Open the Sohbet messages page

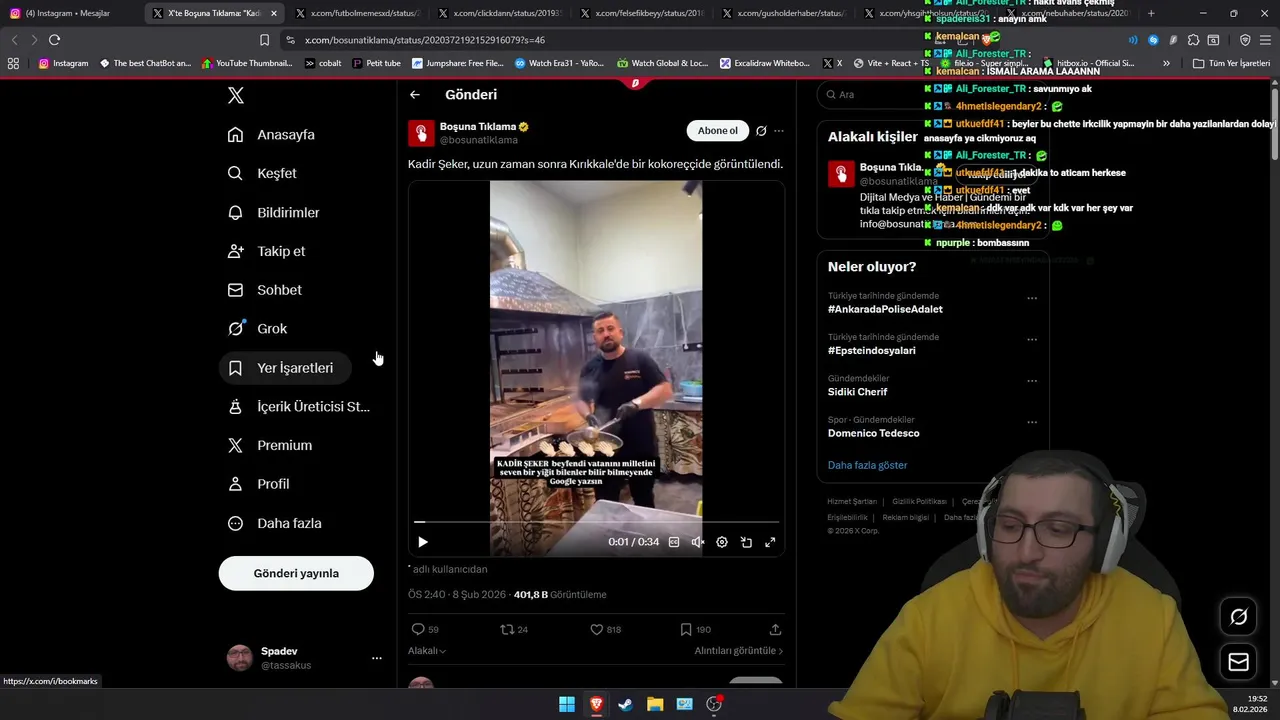pos(265,290)
